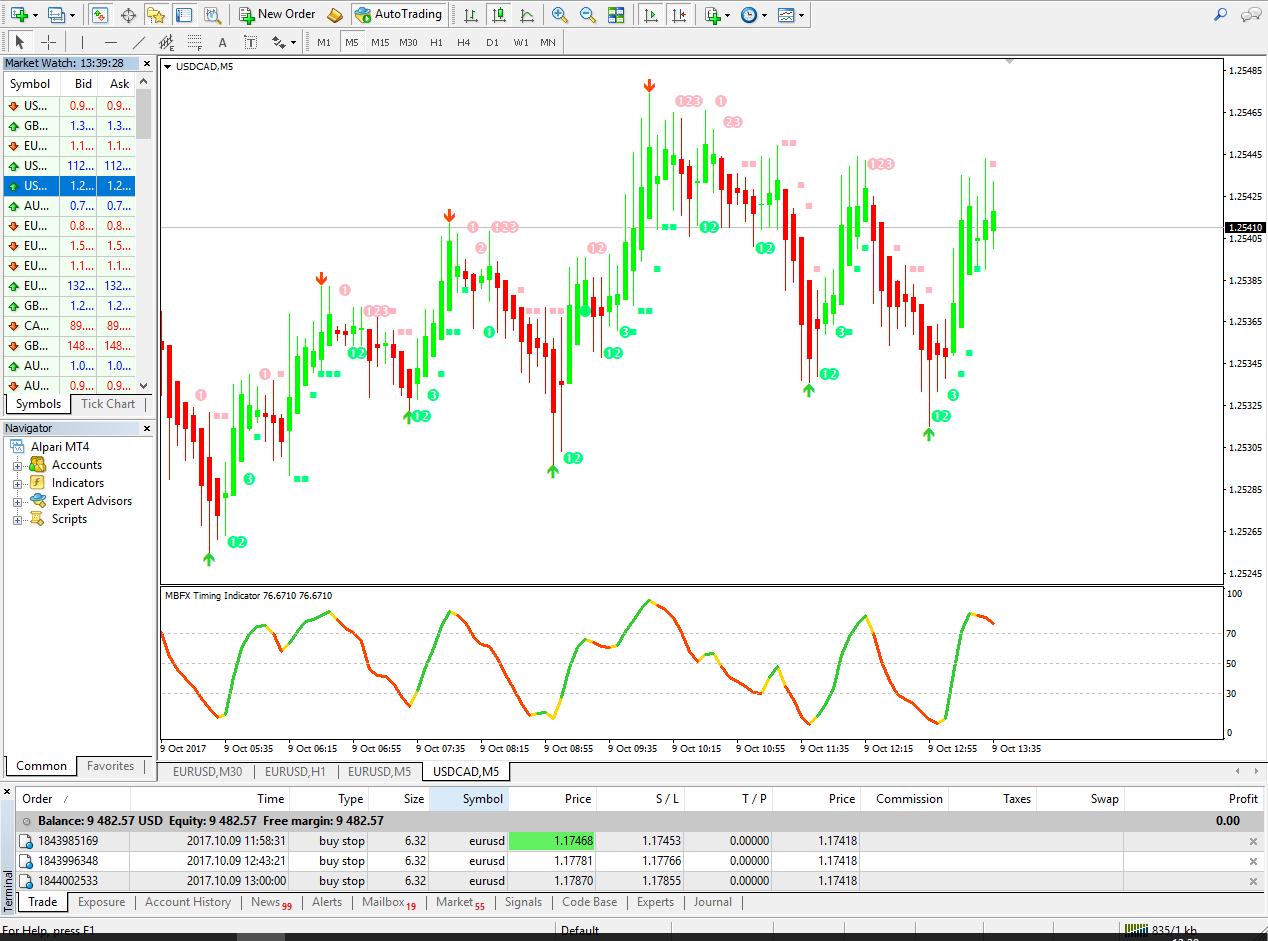
Task: Select the Fibonacci Retracement tool
Action: click(195, 42)
